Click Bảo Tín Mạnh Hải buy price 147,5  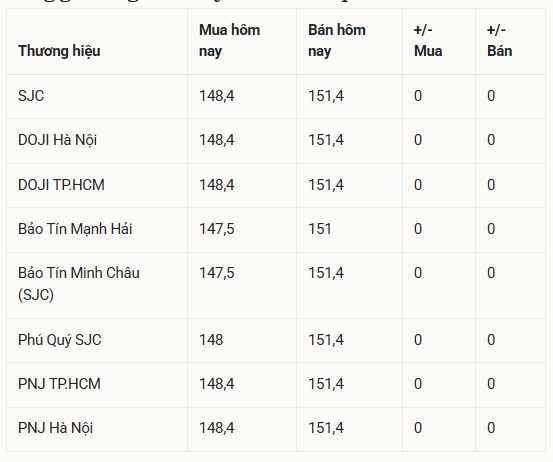coord(217,229)
